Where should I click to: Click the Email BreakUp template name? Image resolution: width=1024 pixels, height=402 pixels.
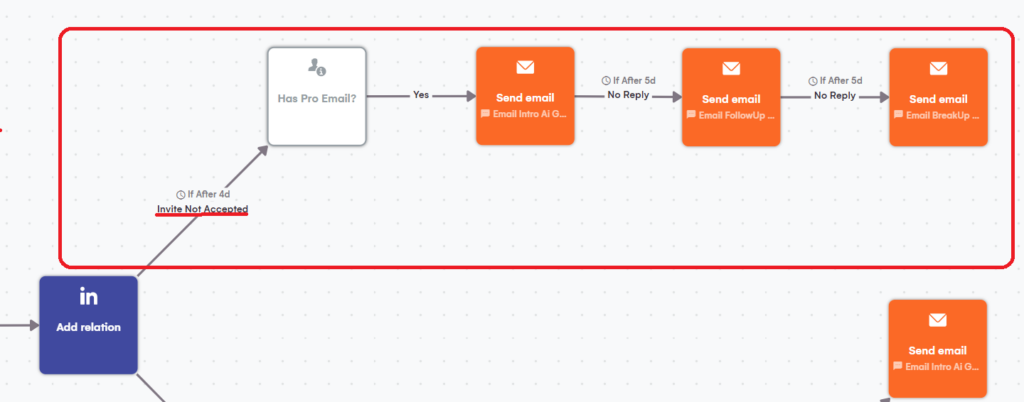point(944,115)
